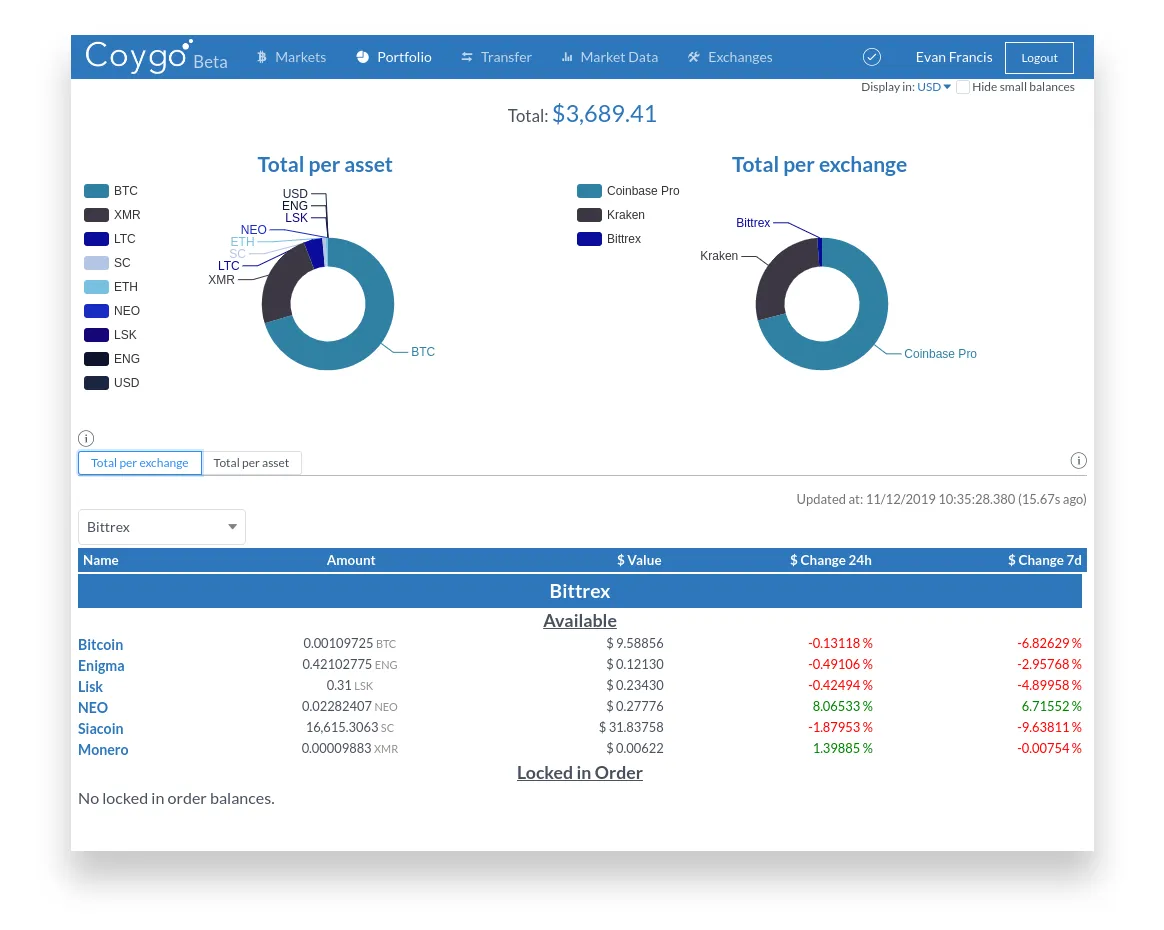Toggle the BTC legend entry in asset chart
Viewport: 1164px width, 930px height.
pos(111,191)
